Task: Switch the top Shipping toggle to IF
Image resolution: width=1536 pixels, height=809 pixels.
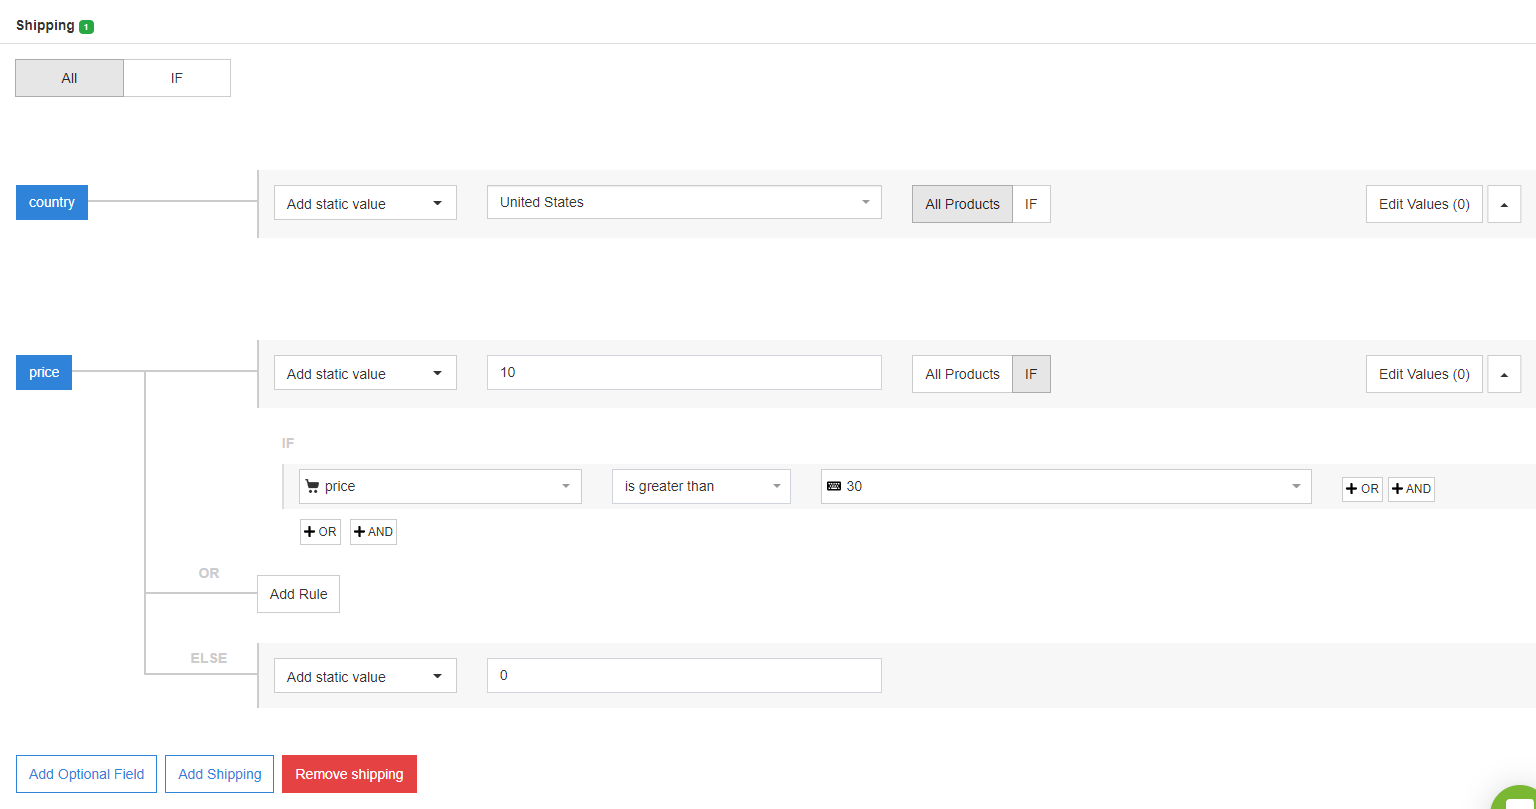Action: tap(177, 78)
